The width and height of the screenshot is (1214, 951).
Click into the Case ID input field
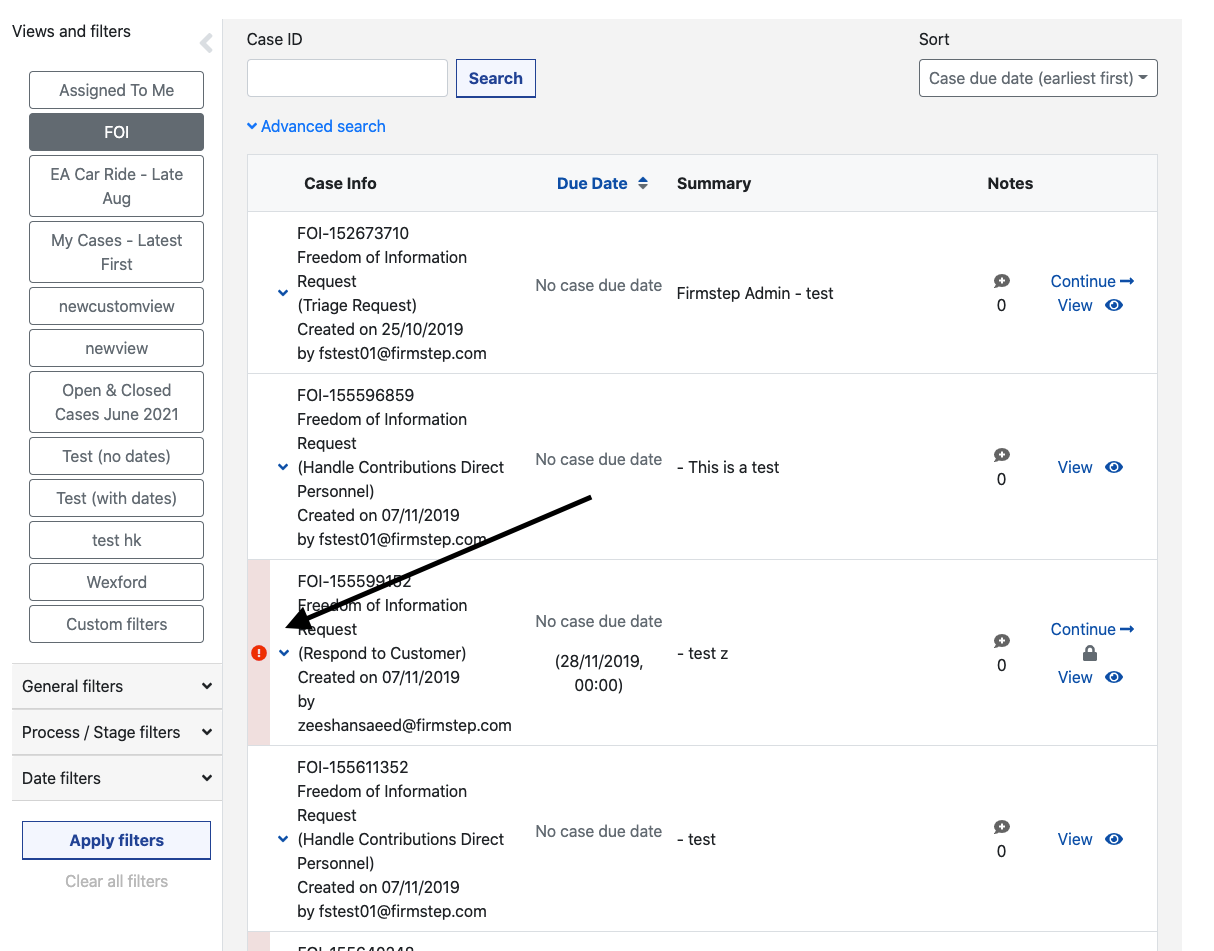[x=346, y=78]
